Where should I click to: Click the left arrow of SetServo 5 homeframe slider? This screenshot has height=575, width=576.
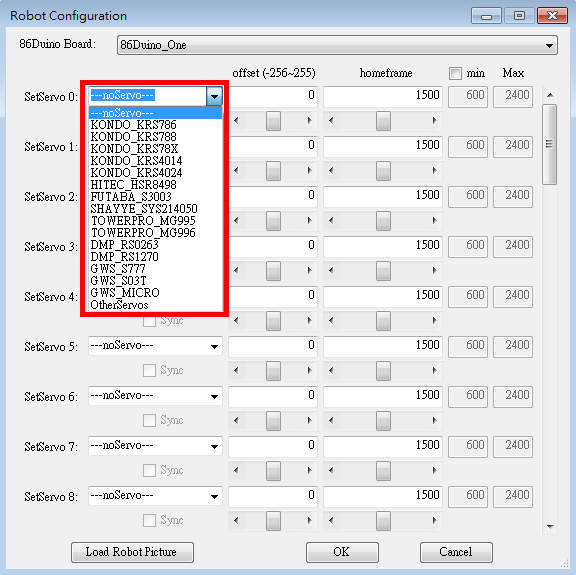coord(331,370)
